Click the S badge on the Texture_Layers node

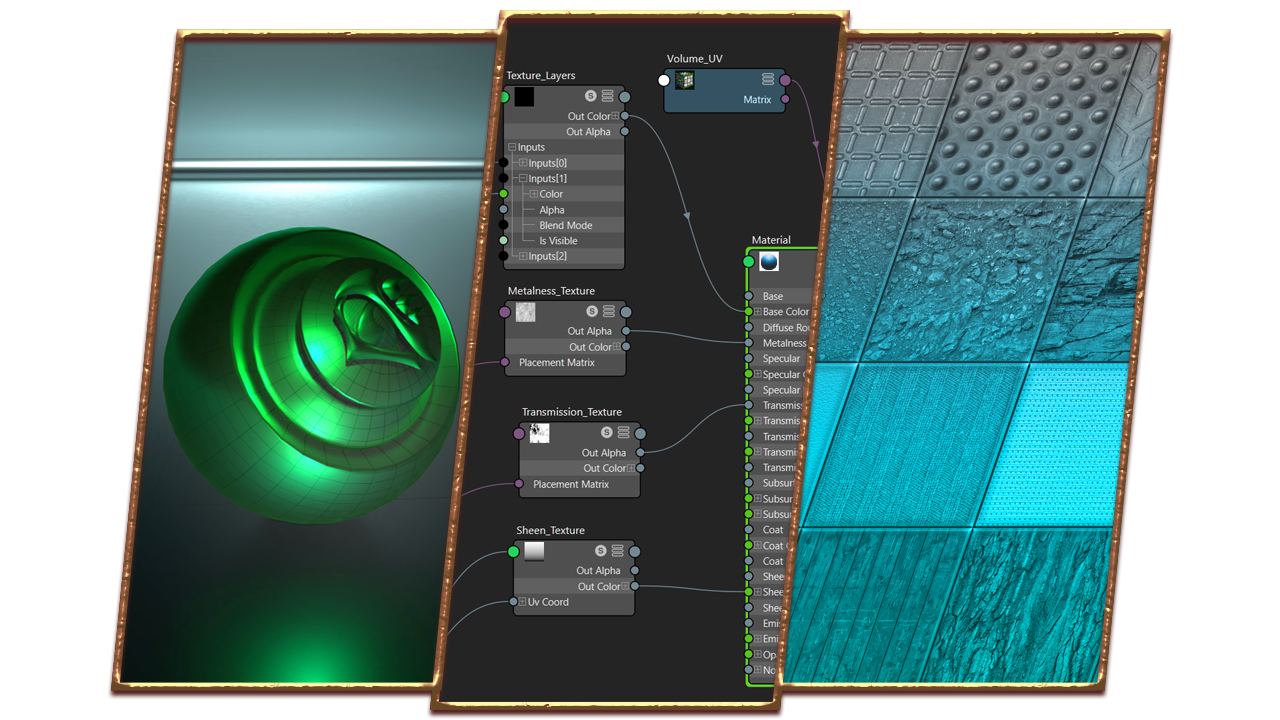pos(590,97)
